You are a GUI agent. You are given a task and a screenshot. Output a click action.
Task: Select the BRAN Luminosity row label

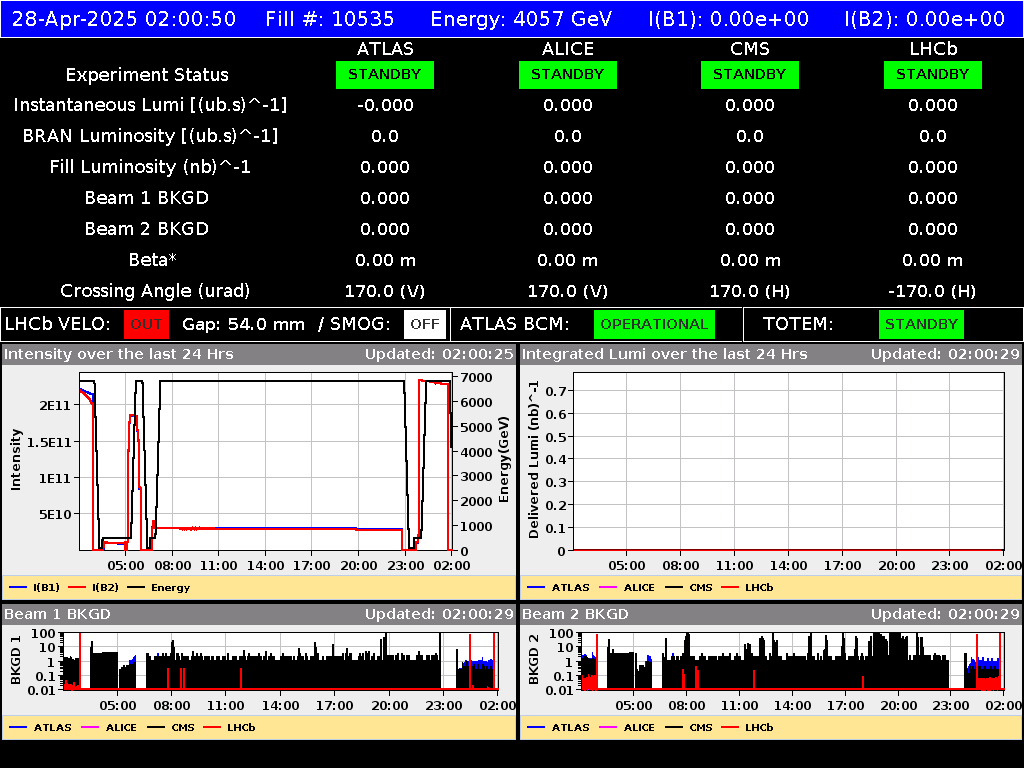pyautogui.click(x=150, y=136)
